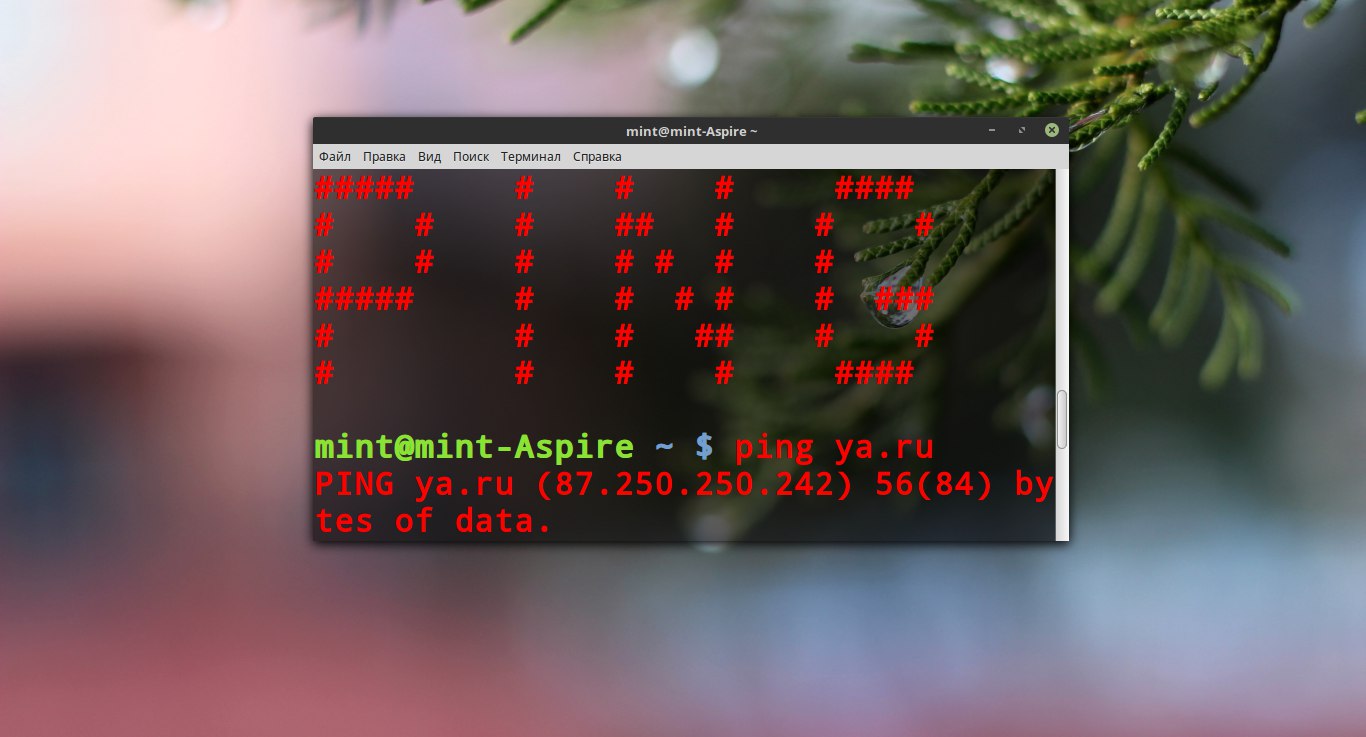
Task: Open the Правка menu
Action: (384, 157)
